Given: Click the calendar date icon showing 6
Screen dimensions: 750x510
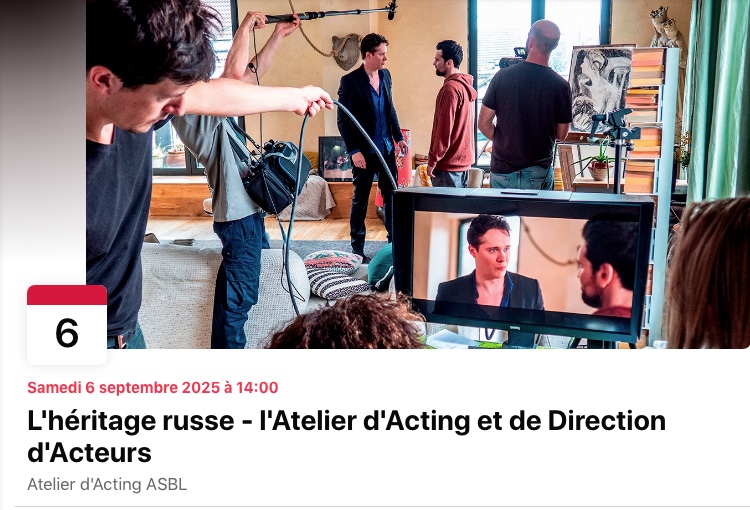Looking at the screenshot, I should point(67,325).
